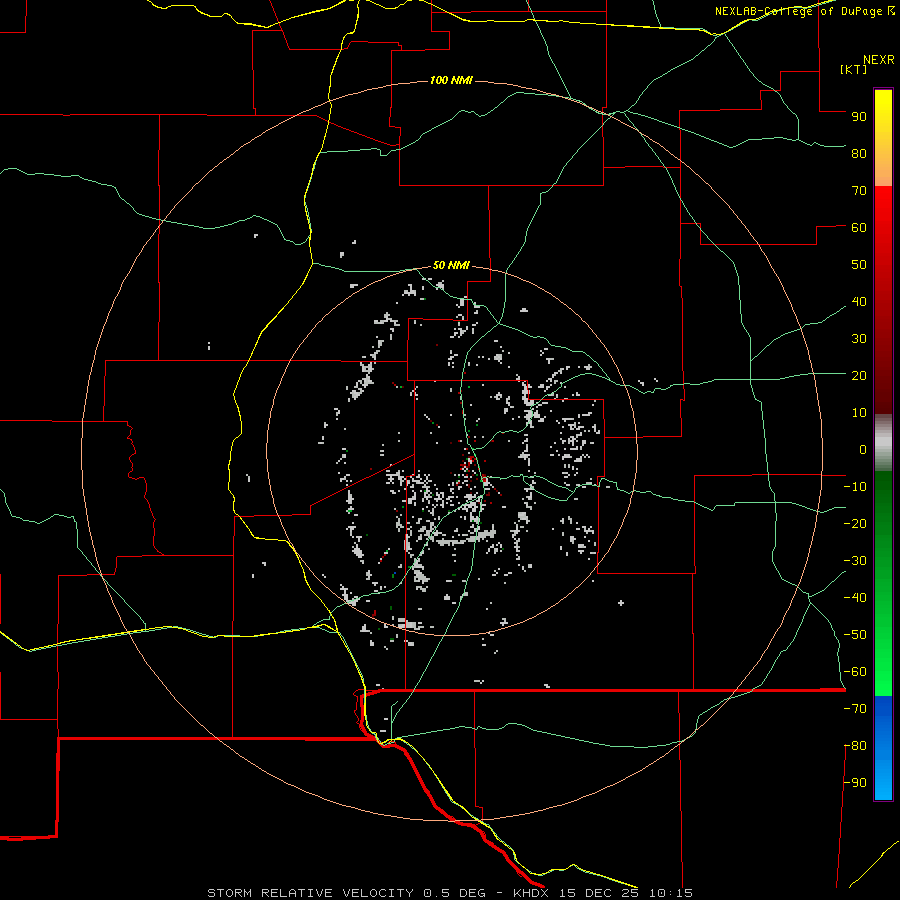Click the 50 value on the velocity scale
Screen dimensions: 900x900
859,265
